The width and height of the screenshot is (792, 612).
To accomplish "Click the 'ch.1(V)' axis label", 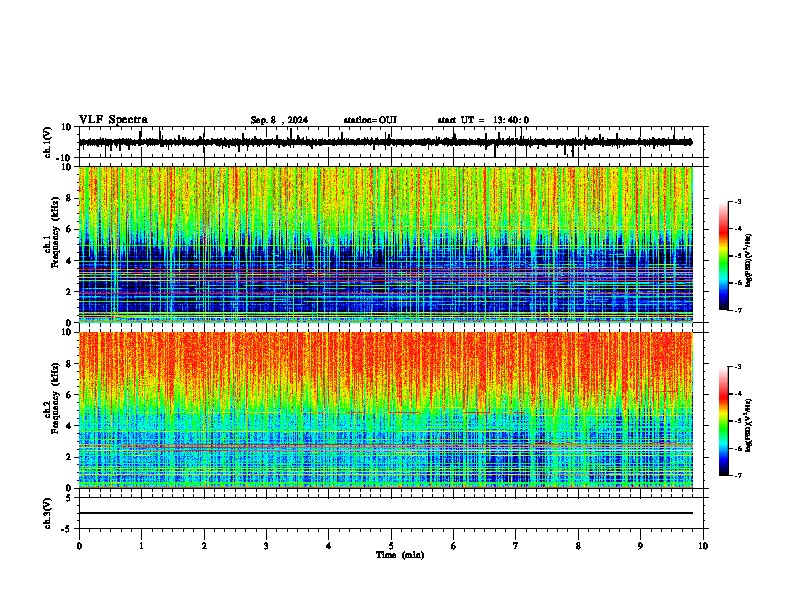I will (x=48, y=142).
